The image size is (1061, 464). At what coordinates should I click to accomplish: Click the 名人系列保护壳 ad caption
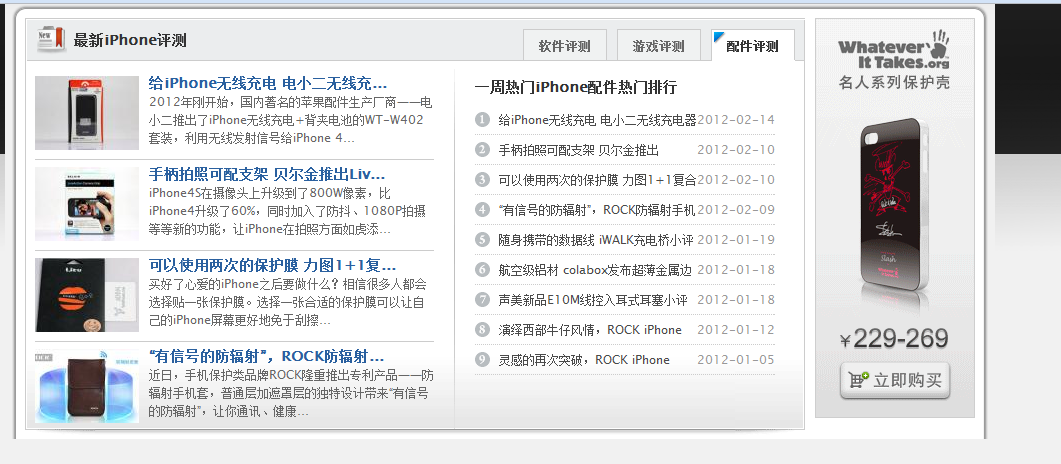click(x=893, y=83)
